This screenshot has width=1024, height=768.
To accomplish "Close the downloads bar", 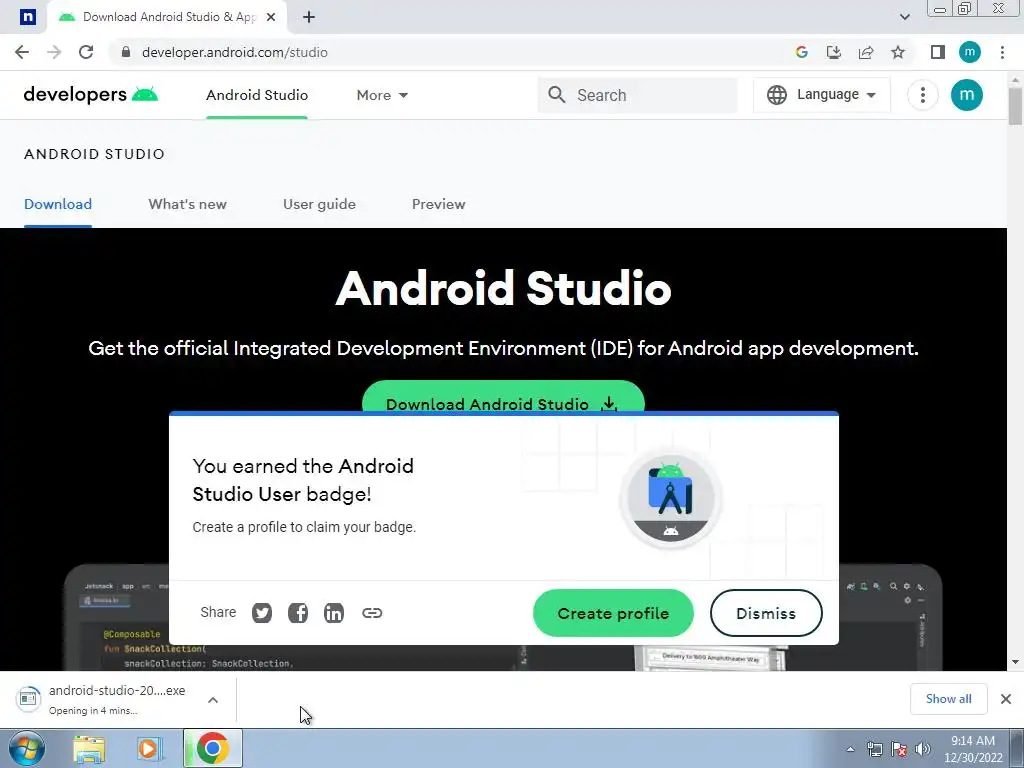I will pyautogui.click(x=1006, y=699).
